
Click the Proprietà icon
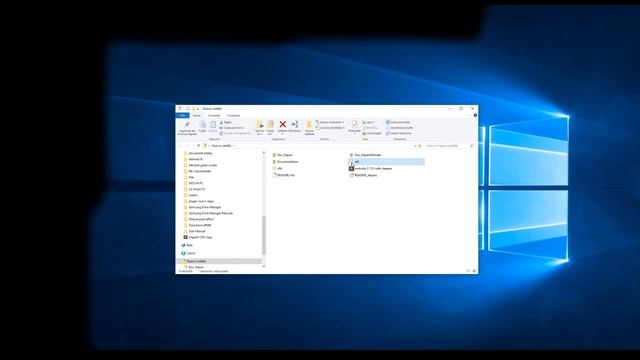coord(355,124)
